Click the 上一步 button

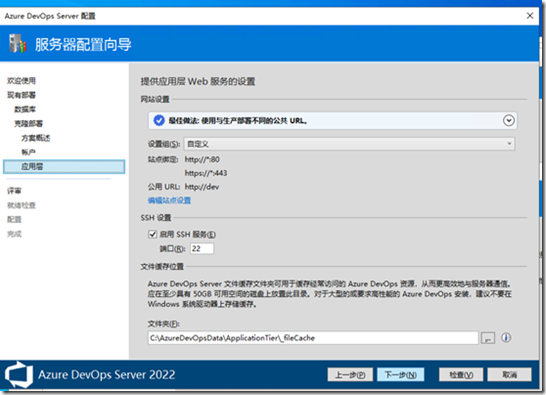click(350, 375)
